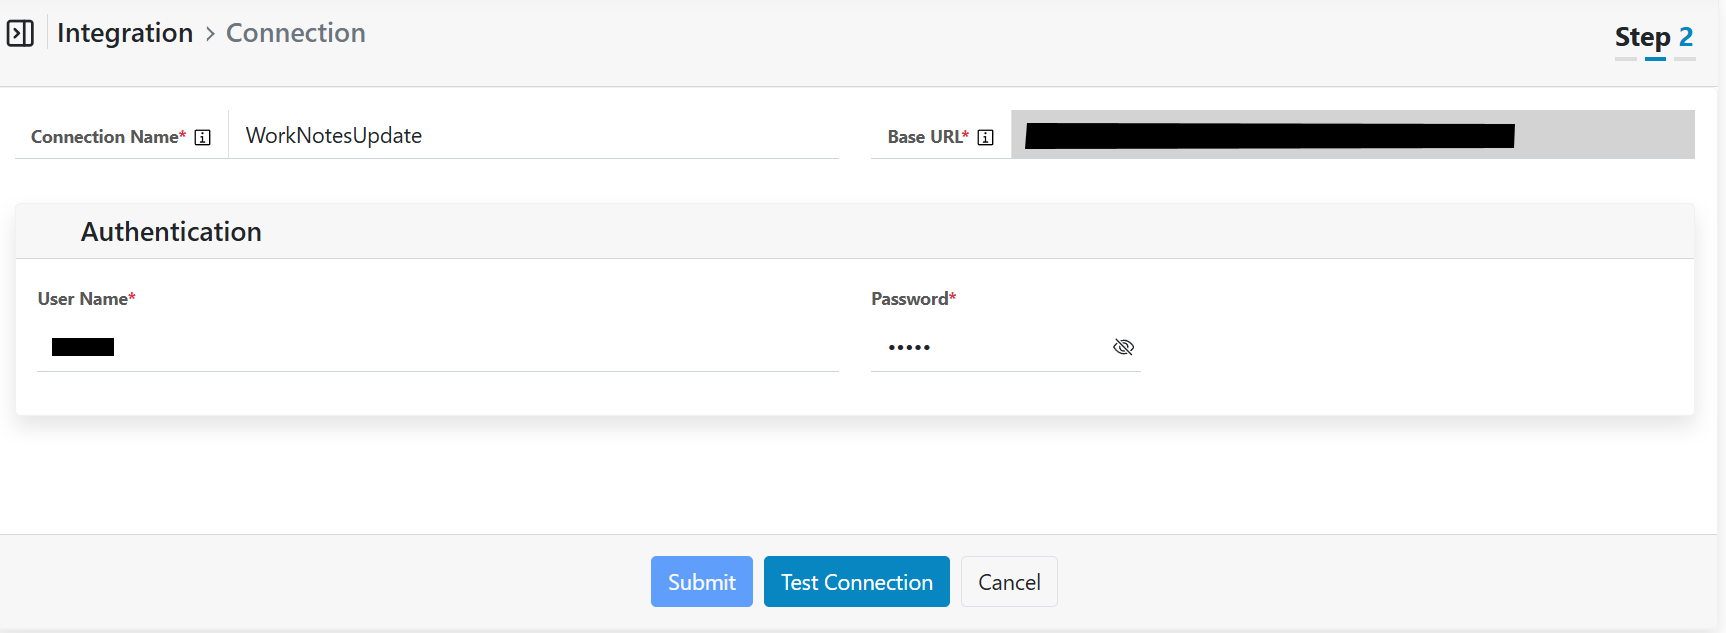Click the Step 2 heading

(x=1653, y=37)
